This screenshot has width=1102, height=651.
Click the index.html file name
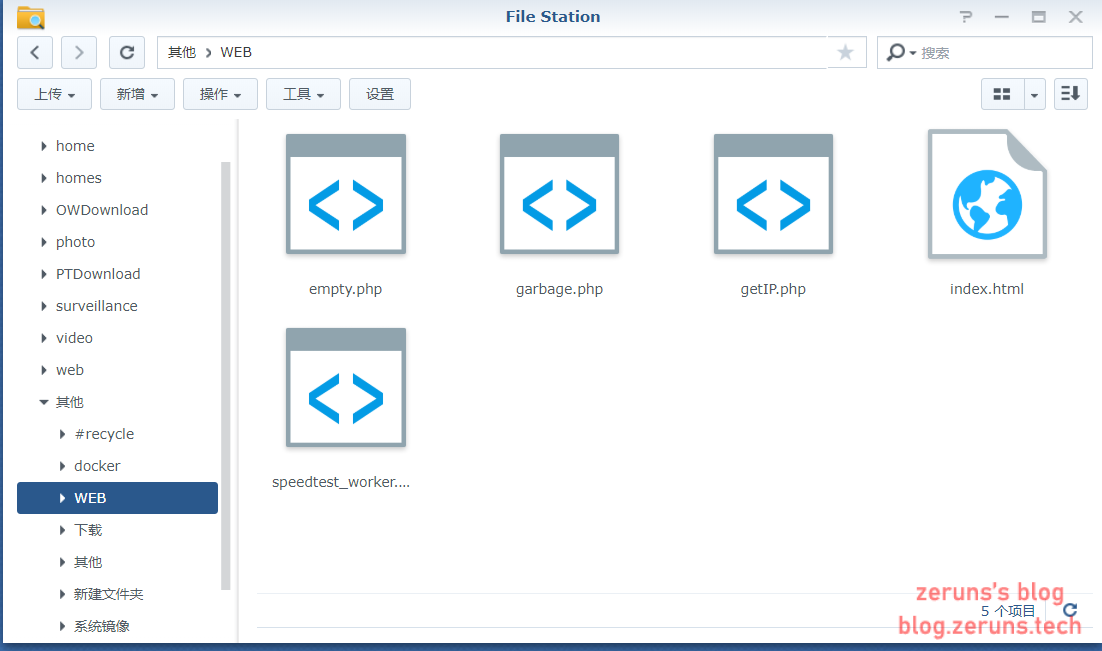[987, 289]
